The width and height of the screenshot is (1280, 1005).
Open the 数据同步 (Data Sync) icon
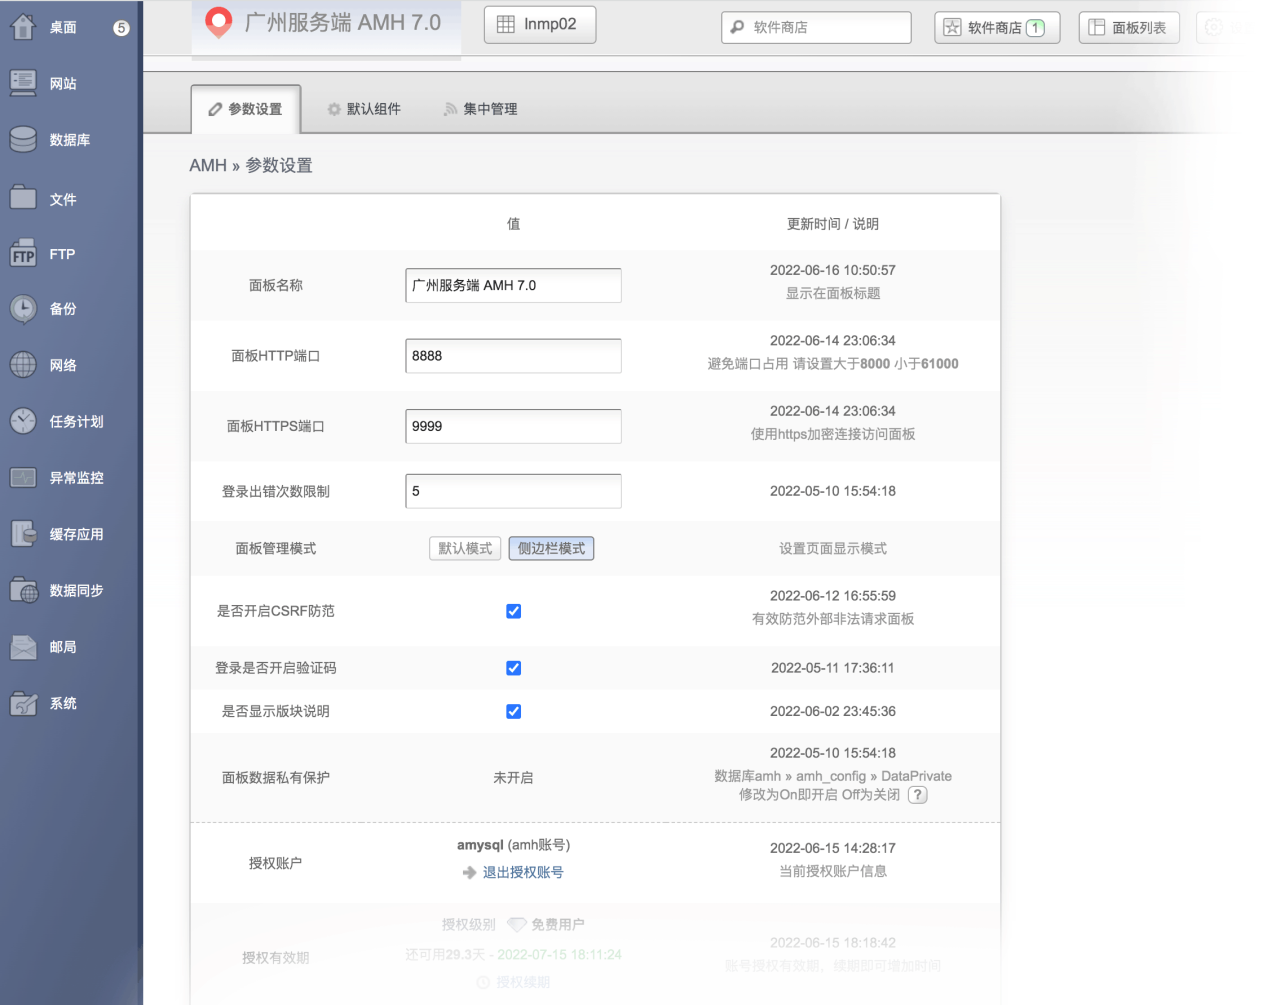click(22, 590)
